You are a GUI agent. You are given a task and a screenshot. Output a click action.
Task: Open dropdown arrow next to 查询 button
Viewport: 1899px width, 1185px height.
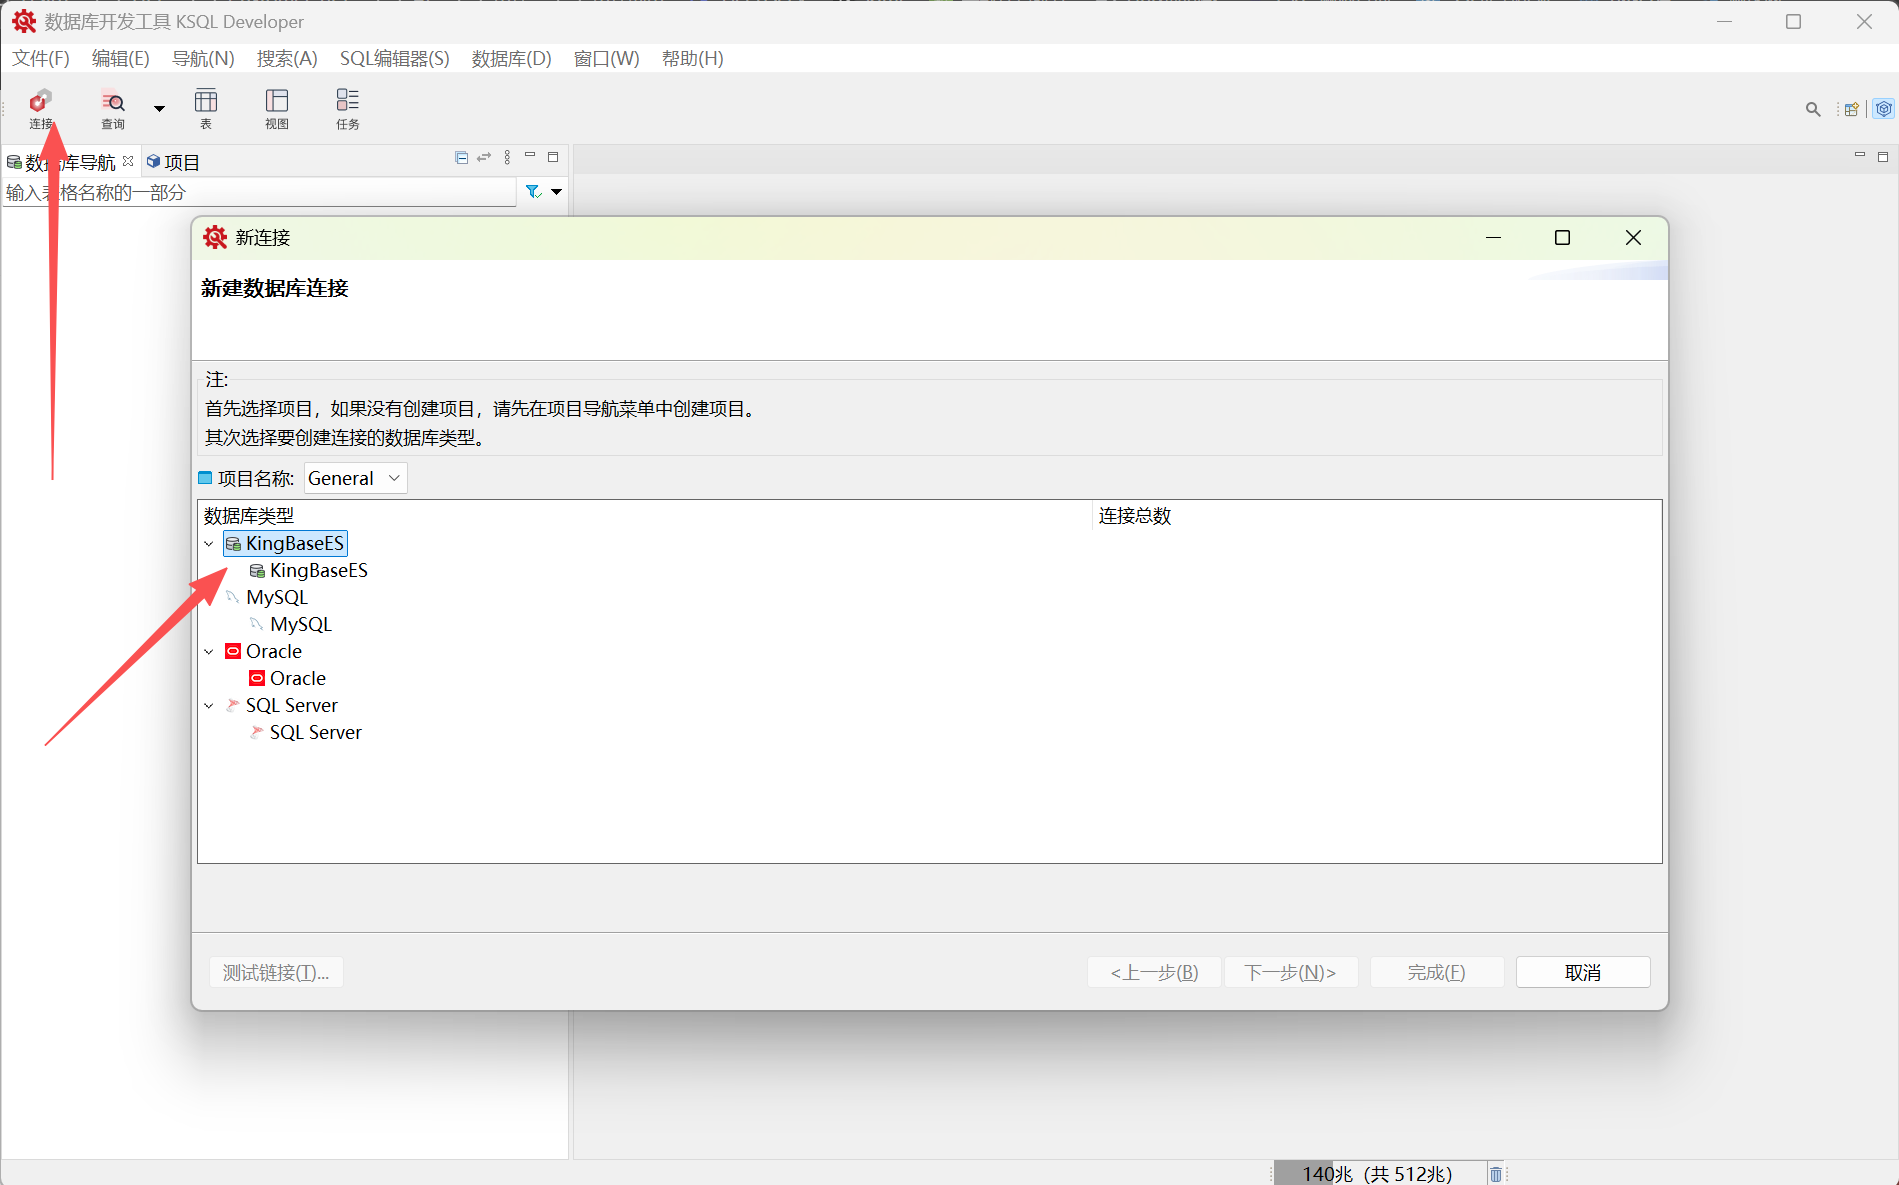click(159, 109)
